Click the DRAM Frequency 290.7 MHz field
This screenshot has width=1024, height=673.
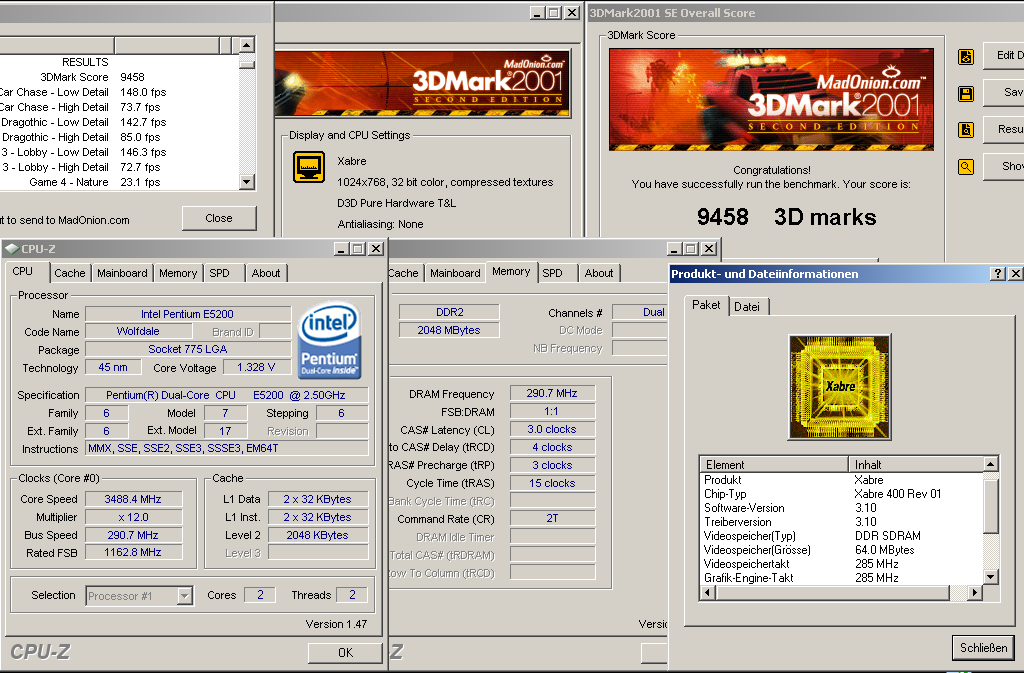[x=552, y=393]
